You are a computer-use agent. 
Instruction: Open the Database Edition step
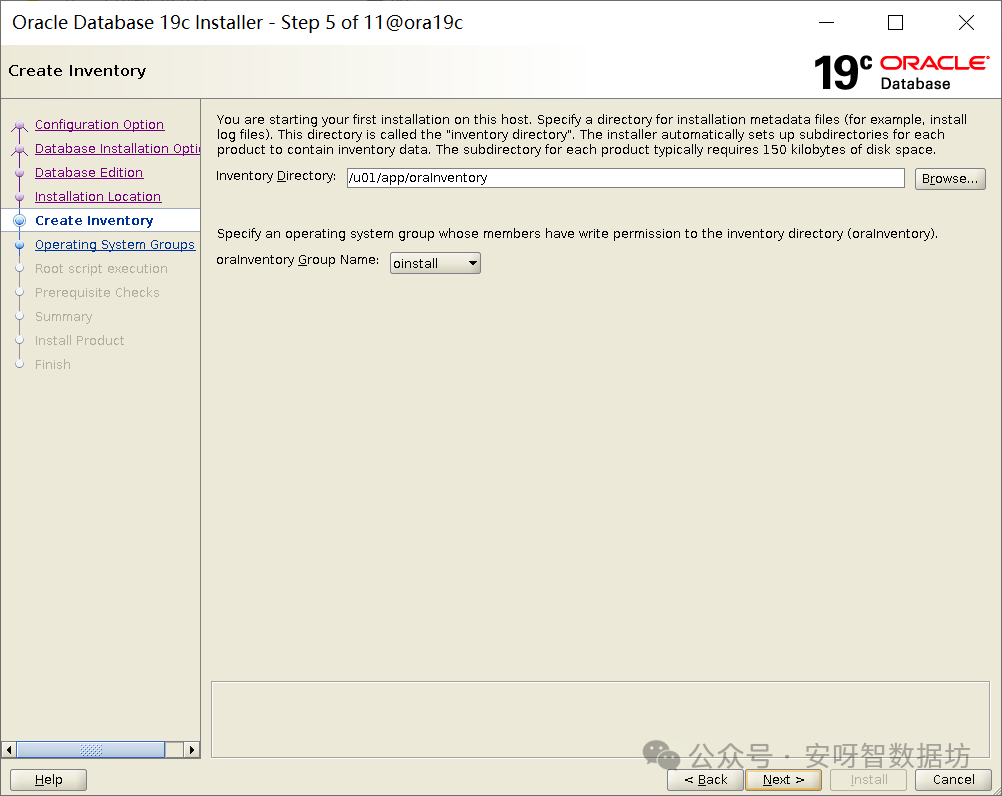pos(89,172)
